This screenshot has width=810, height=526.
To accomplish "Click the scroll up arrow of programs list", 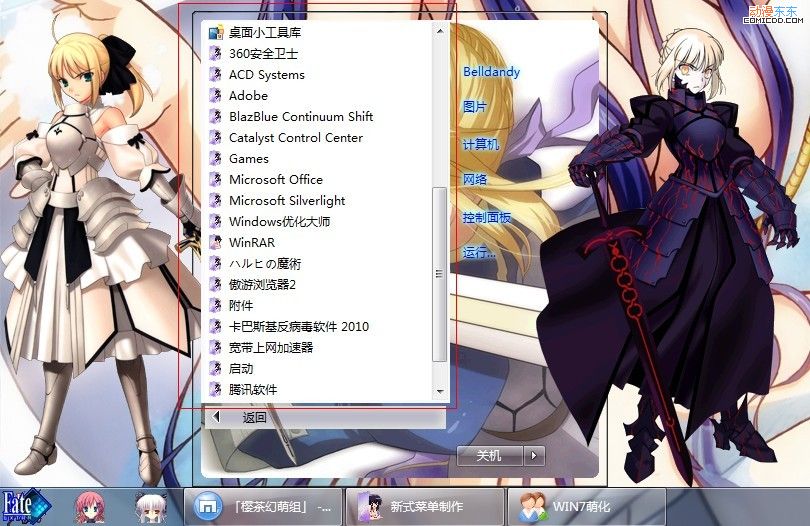I will [x=440, y=32].
